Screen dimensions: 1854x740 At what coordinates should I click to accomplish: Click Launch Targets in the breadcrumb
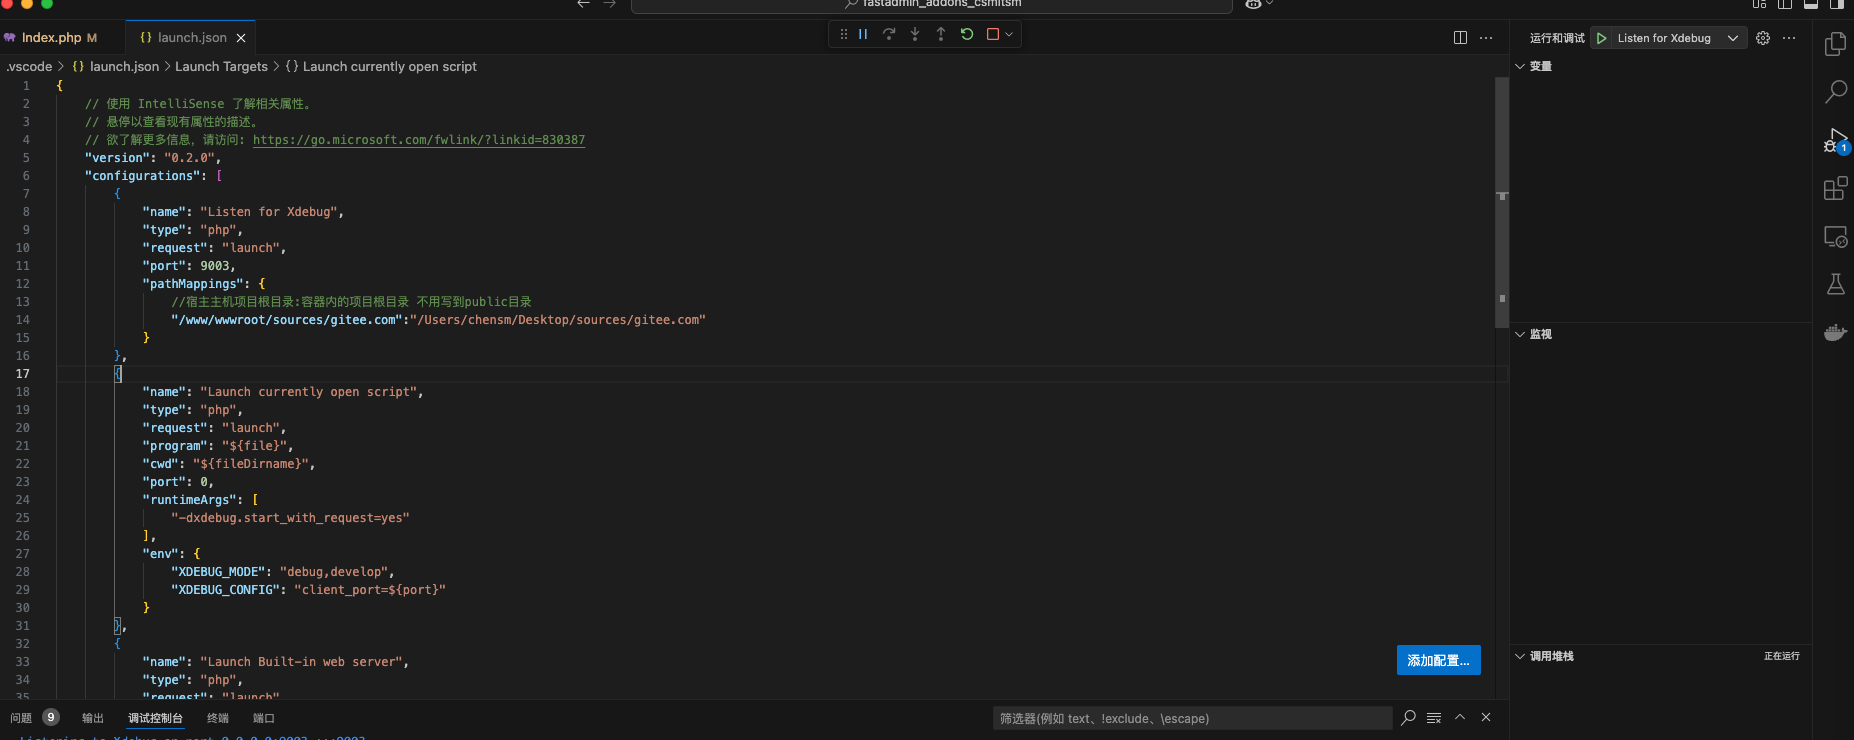coord(221,67)
